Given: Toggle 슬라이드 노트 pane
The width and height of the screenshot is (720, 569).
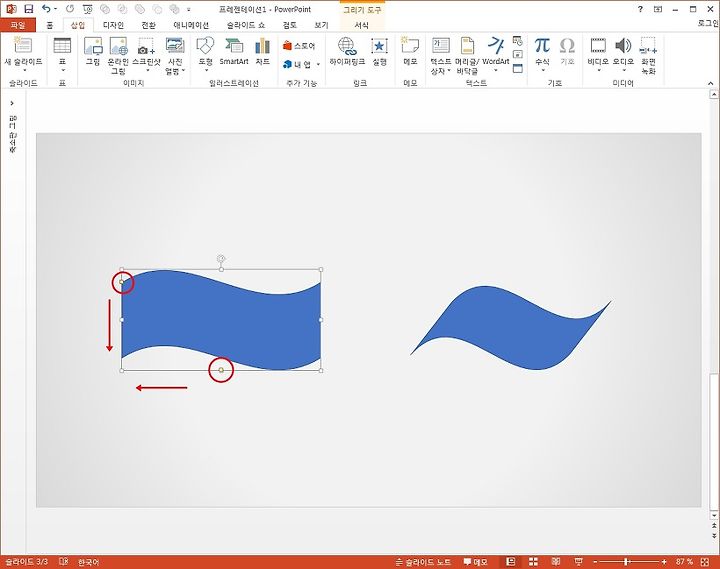Looking at the screenshot, I should coord(423,562).
